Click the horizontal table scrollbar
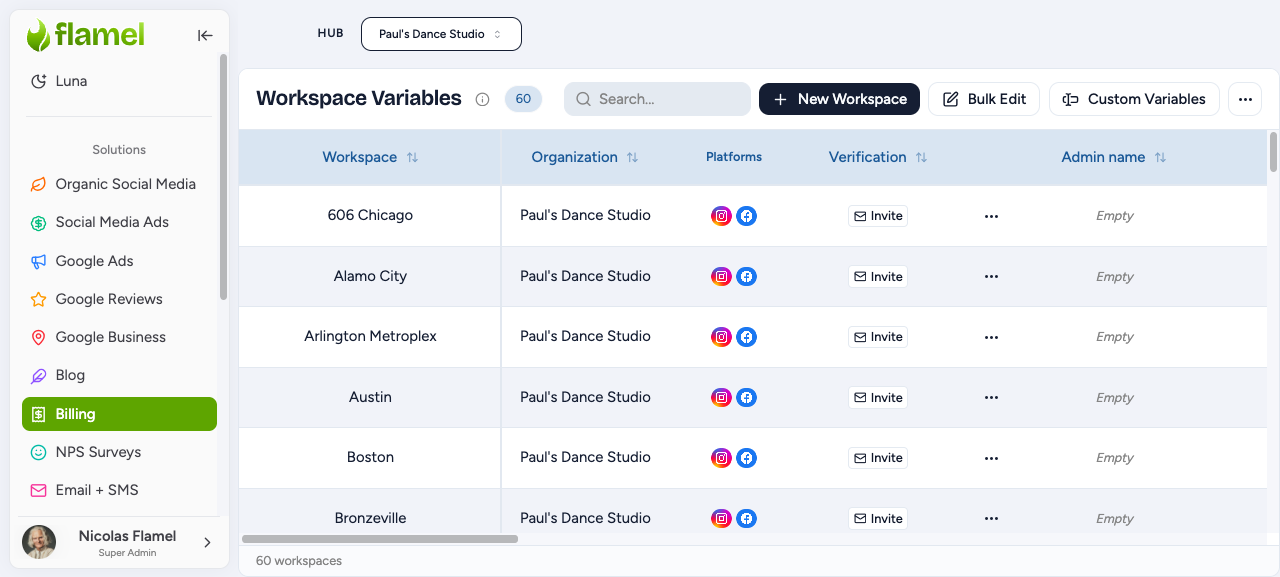1280x577 pixels. (380, 539)
